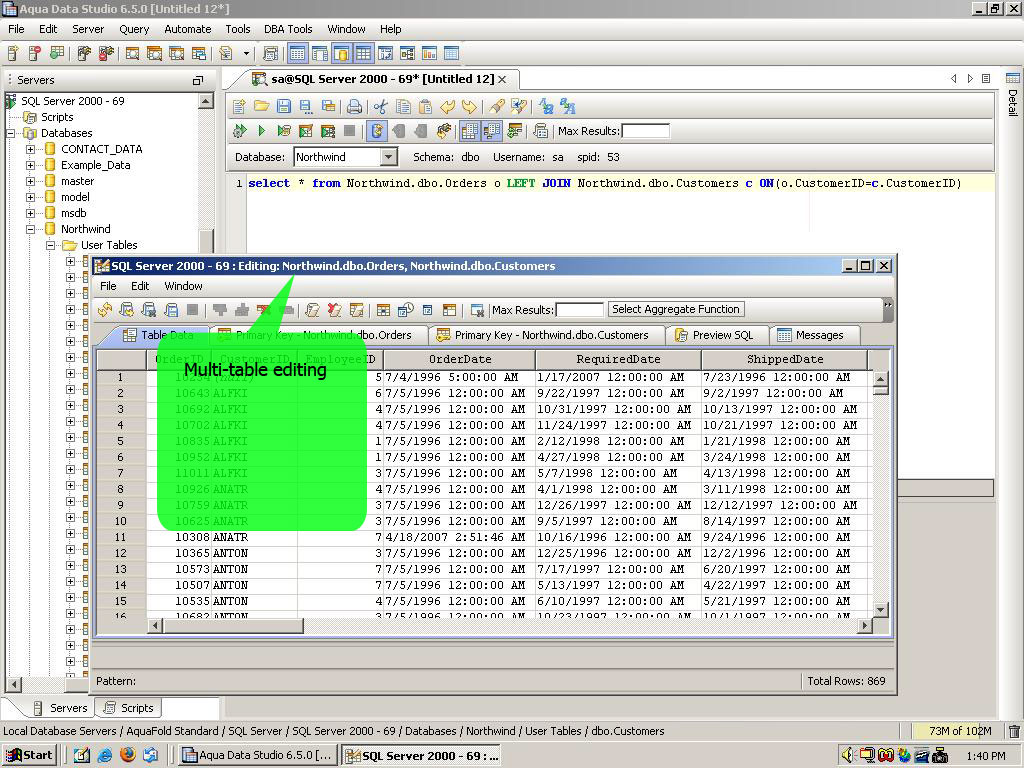Expand the Example_Data database node
The image size is (1024, 768).
coord(30,165)
